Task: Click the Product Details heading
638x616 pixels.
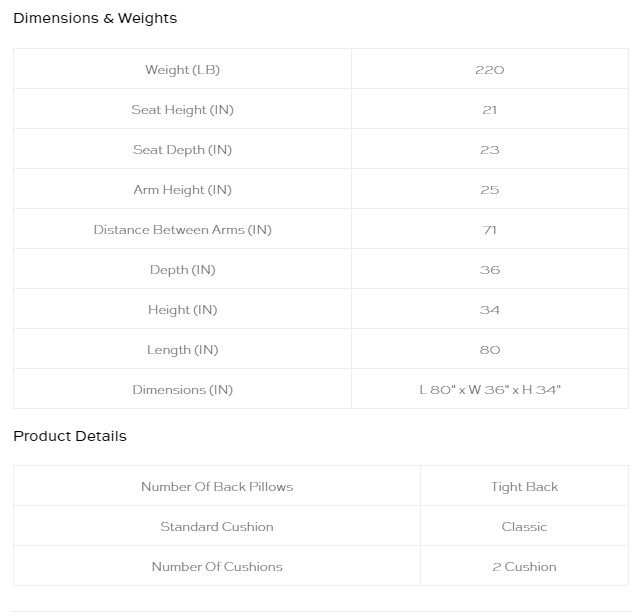Action: click(x=70, y=436)
